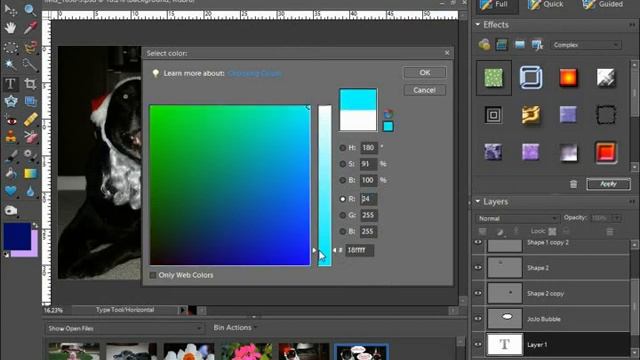Select the Lasso tool
This screenshot has height=360, width=640.
[x=30, y=47]
